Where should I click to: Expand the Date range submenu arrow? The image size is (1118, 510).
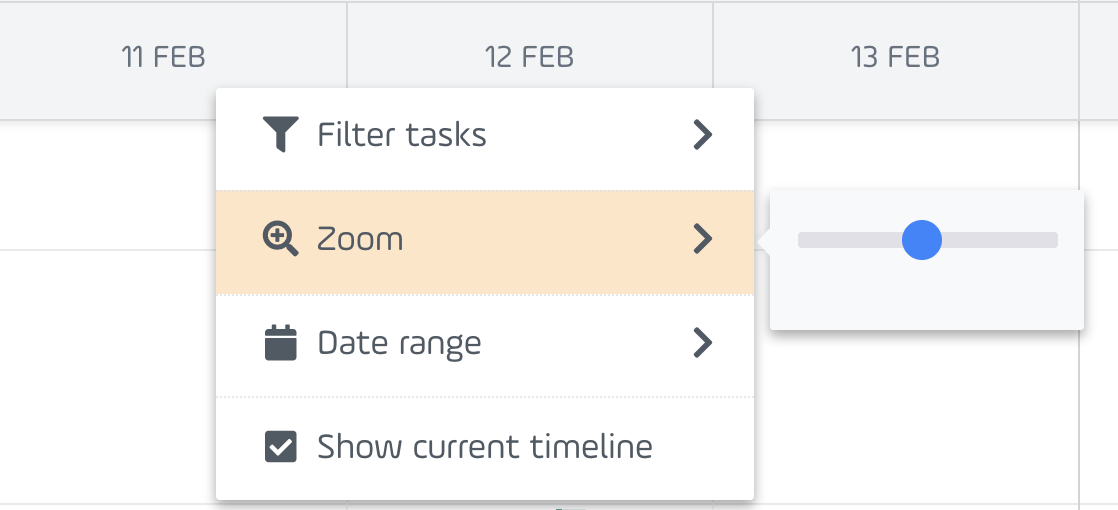click(703, 343)
